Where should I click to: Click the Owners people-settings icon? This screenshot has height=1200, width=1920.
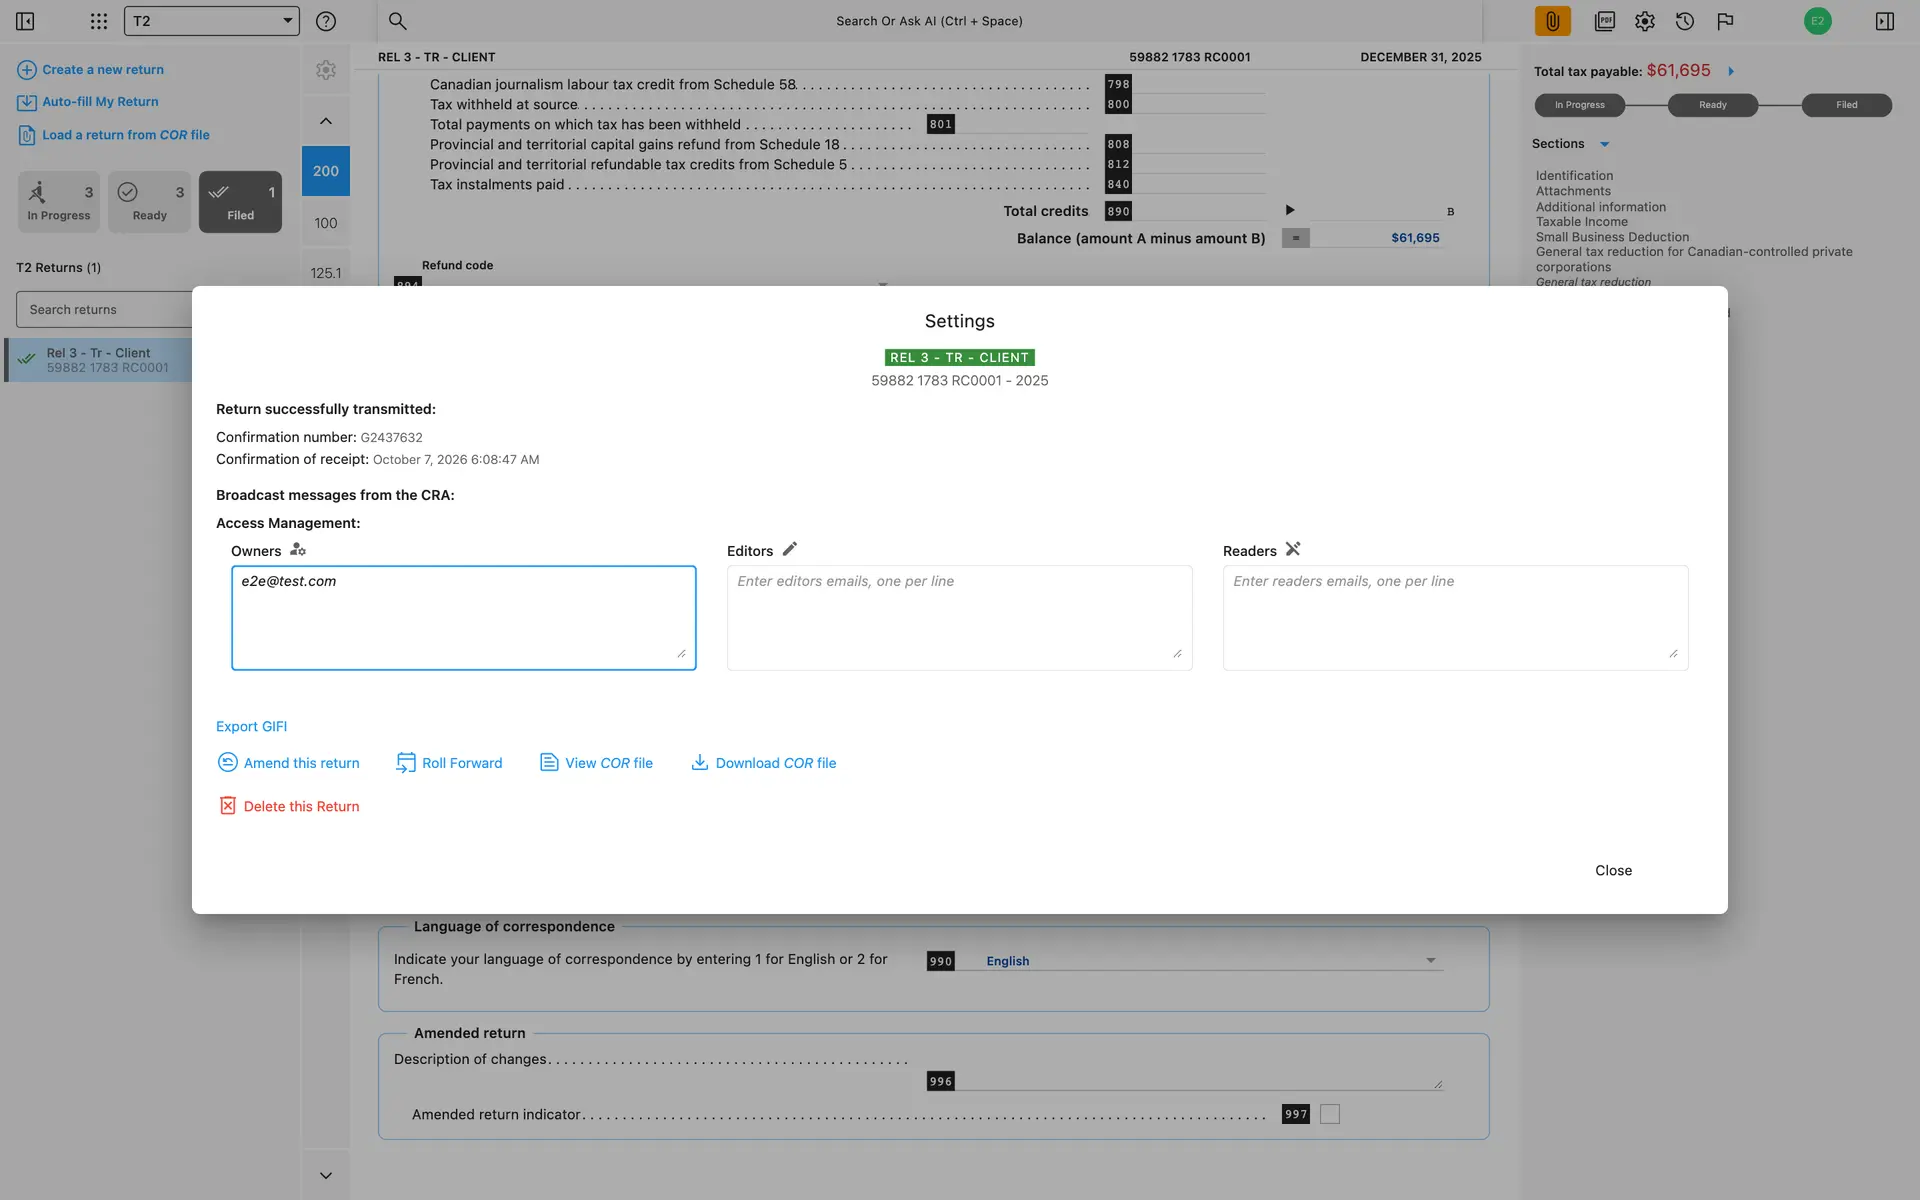click(x=298, y=549)
